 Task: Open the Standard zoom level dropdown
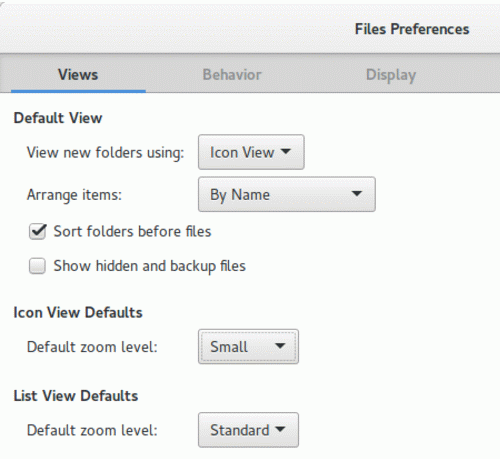point(248,430)
